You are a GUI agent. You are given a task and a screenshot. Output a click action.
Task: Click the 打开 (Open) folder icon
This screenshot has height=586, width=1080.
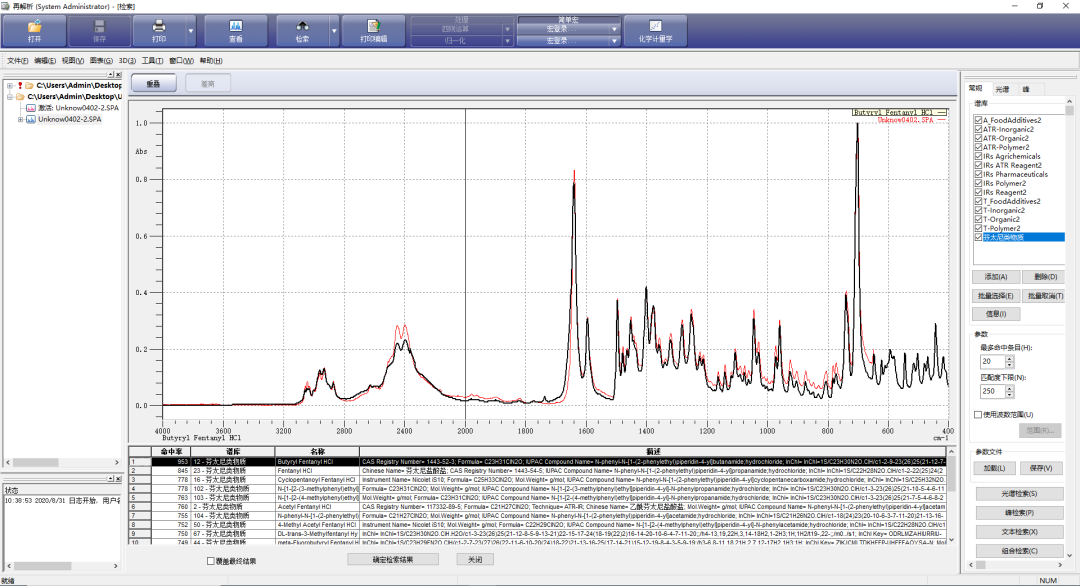[35, 26]
